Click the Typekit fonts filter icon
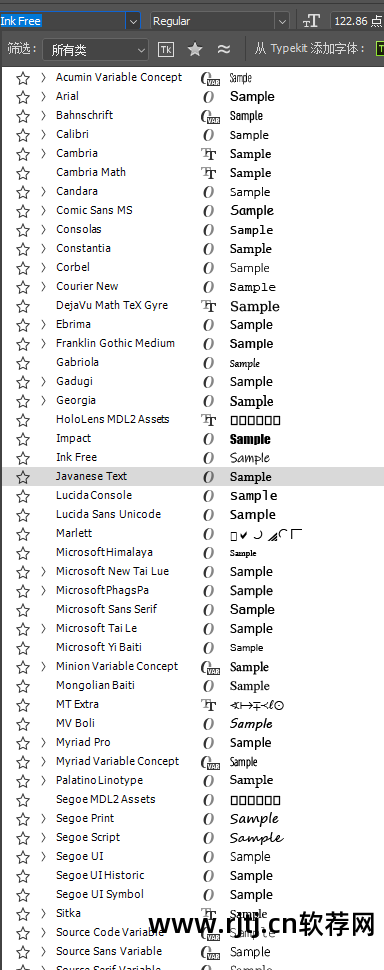384x970 pixels. (166, 49)
